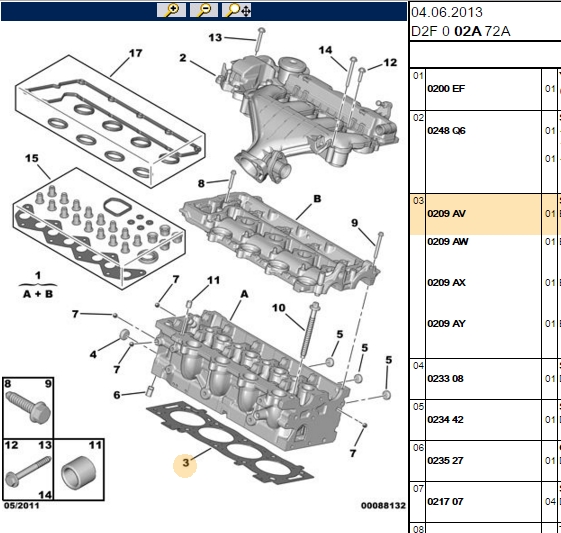Screen dimensions: 561x533
Task: Click the zoom out magnifier icon
Action: pyautogui.click(x=204, y=10)
